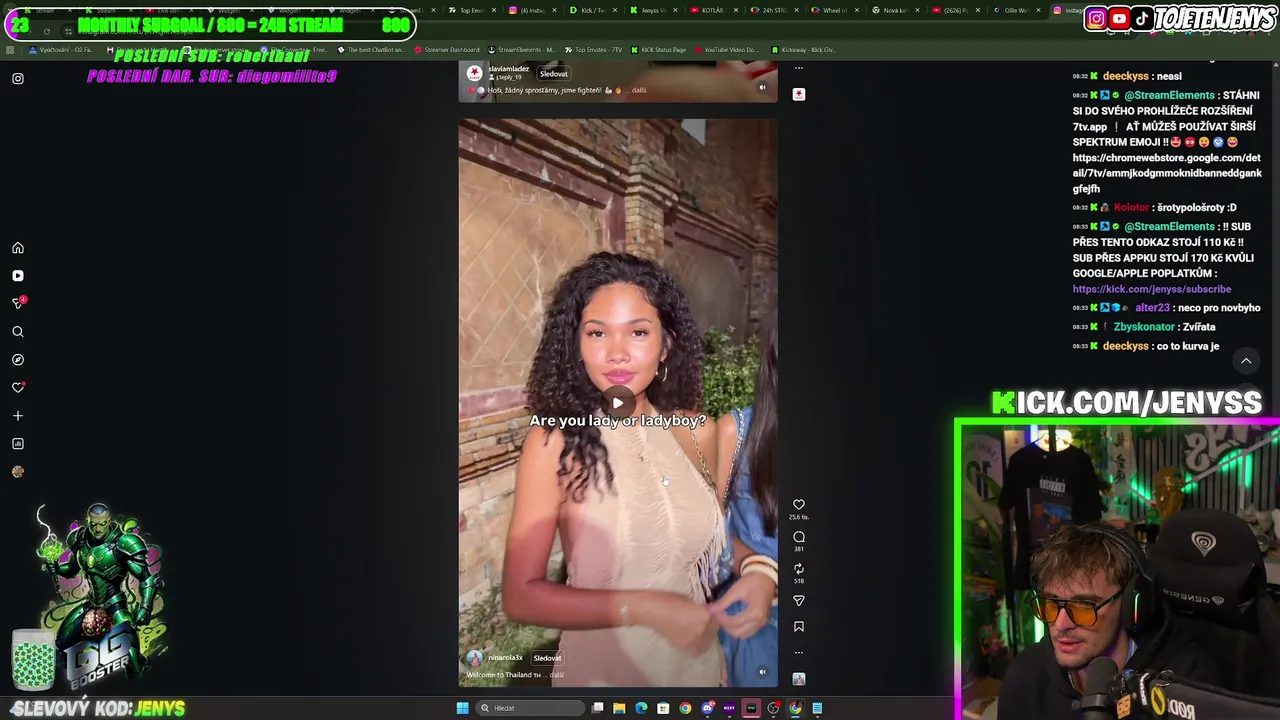
Task: Open 'Kickaway' bookmark
Action: tap(803, 50)
